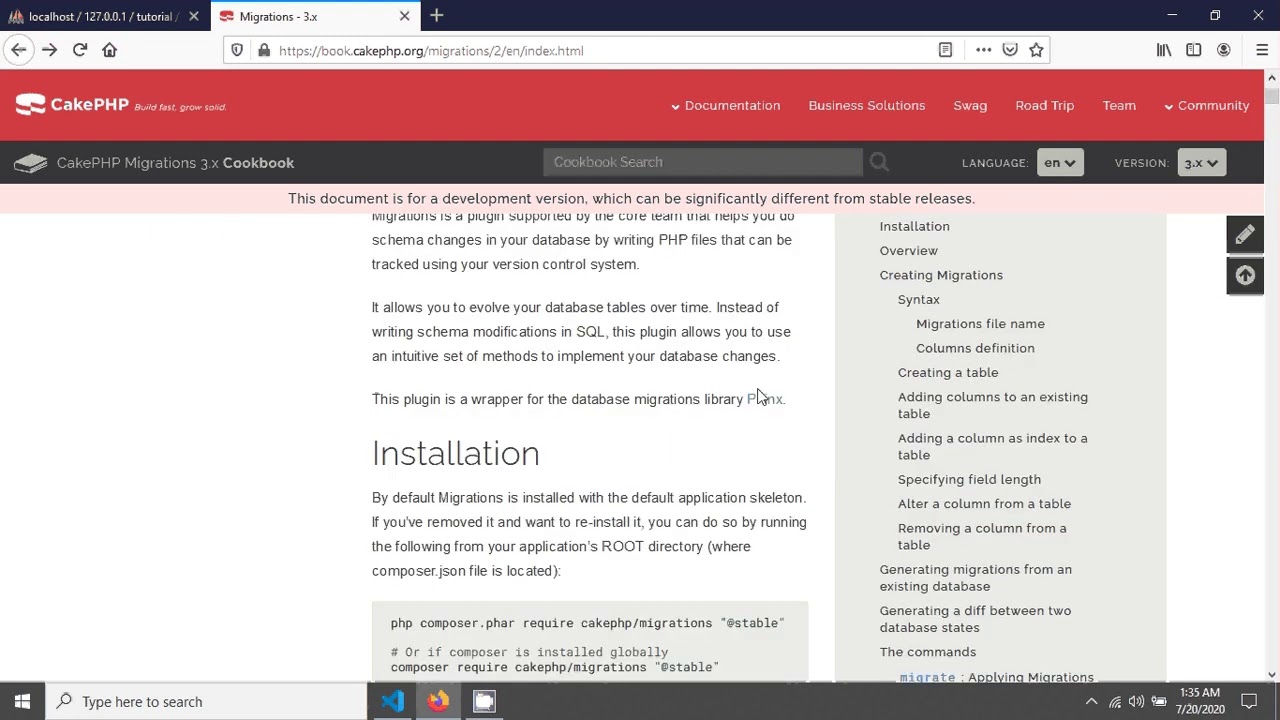Viewport: 1280px width, 720px height.
Task: Bookmark this page with the star icon
Action: 1036,50
